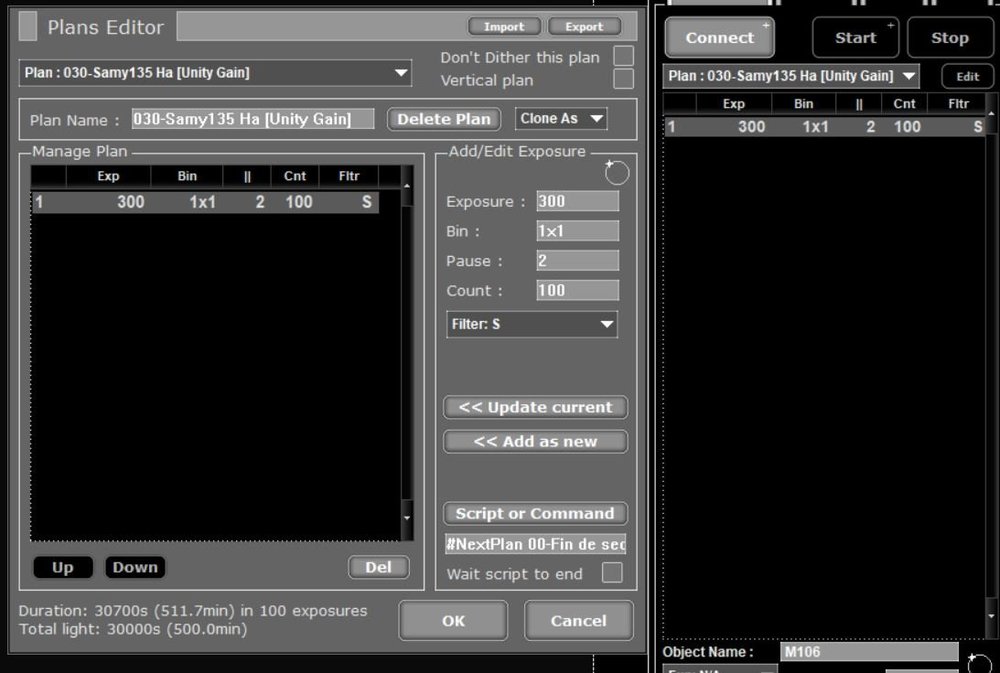Screen dimensions: 1000x673
Task: Click the circular icon in Add/Edit Exposure
Action: click(x=616, y=173)
